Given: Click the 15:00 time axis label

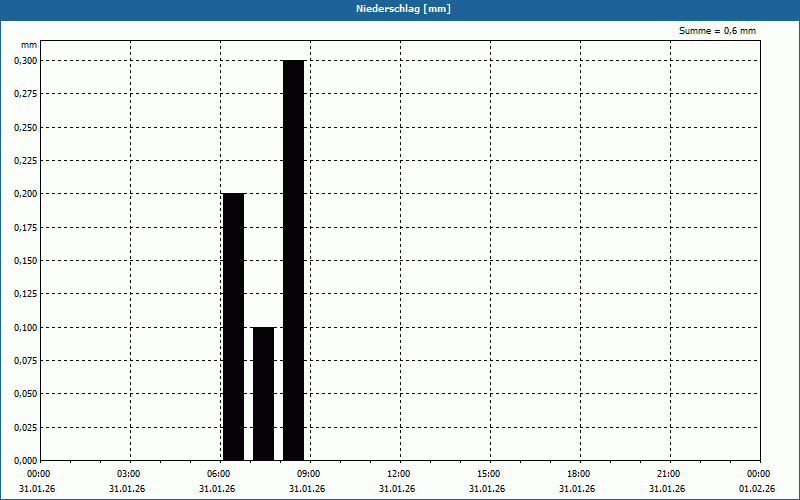Looking at the screenshot, I should click(x=489, y=474).
